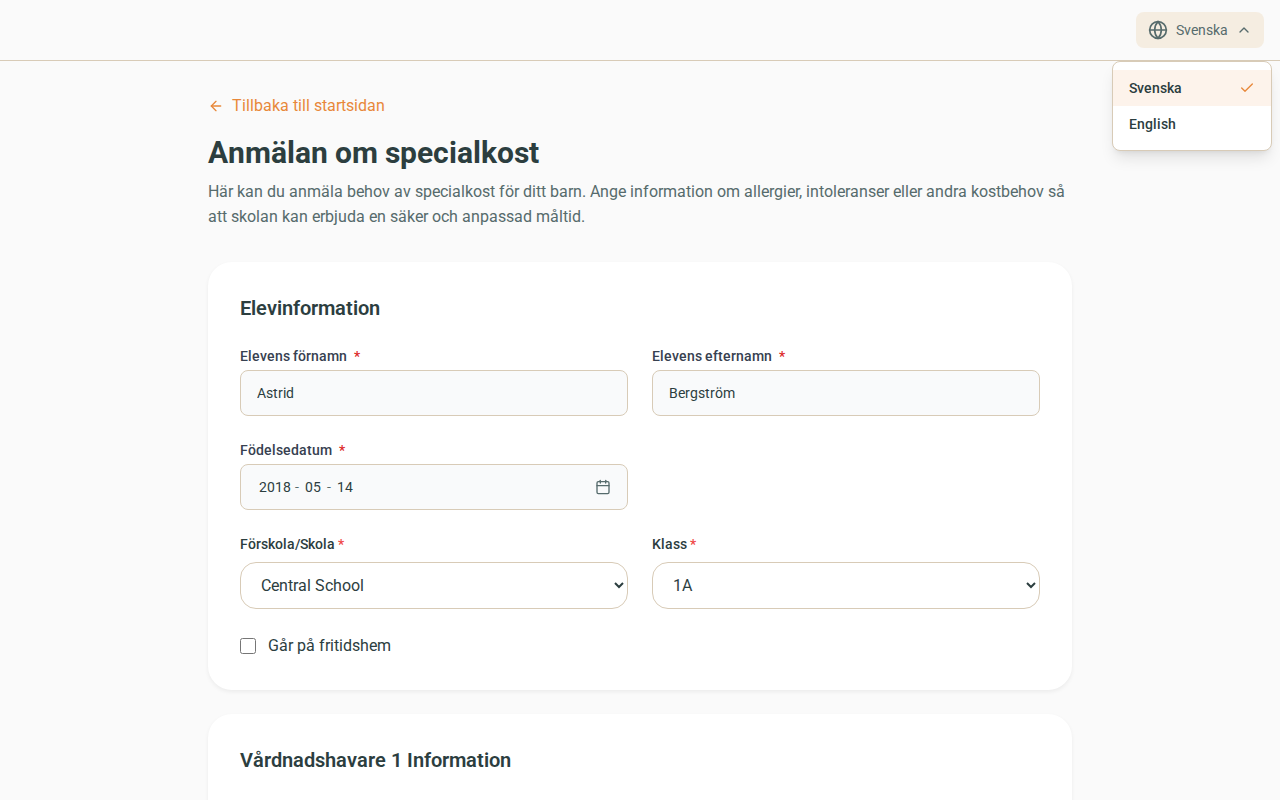Click the Födelsedatum field label
Image resolution: width=1280 pixels, height=800 pixels.
[x=286, y=450]
